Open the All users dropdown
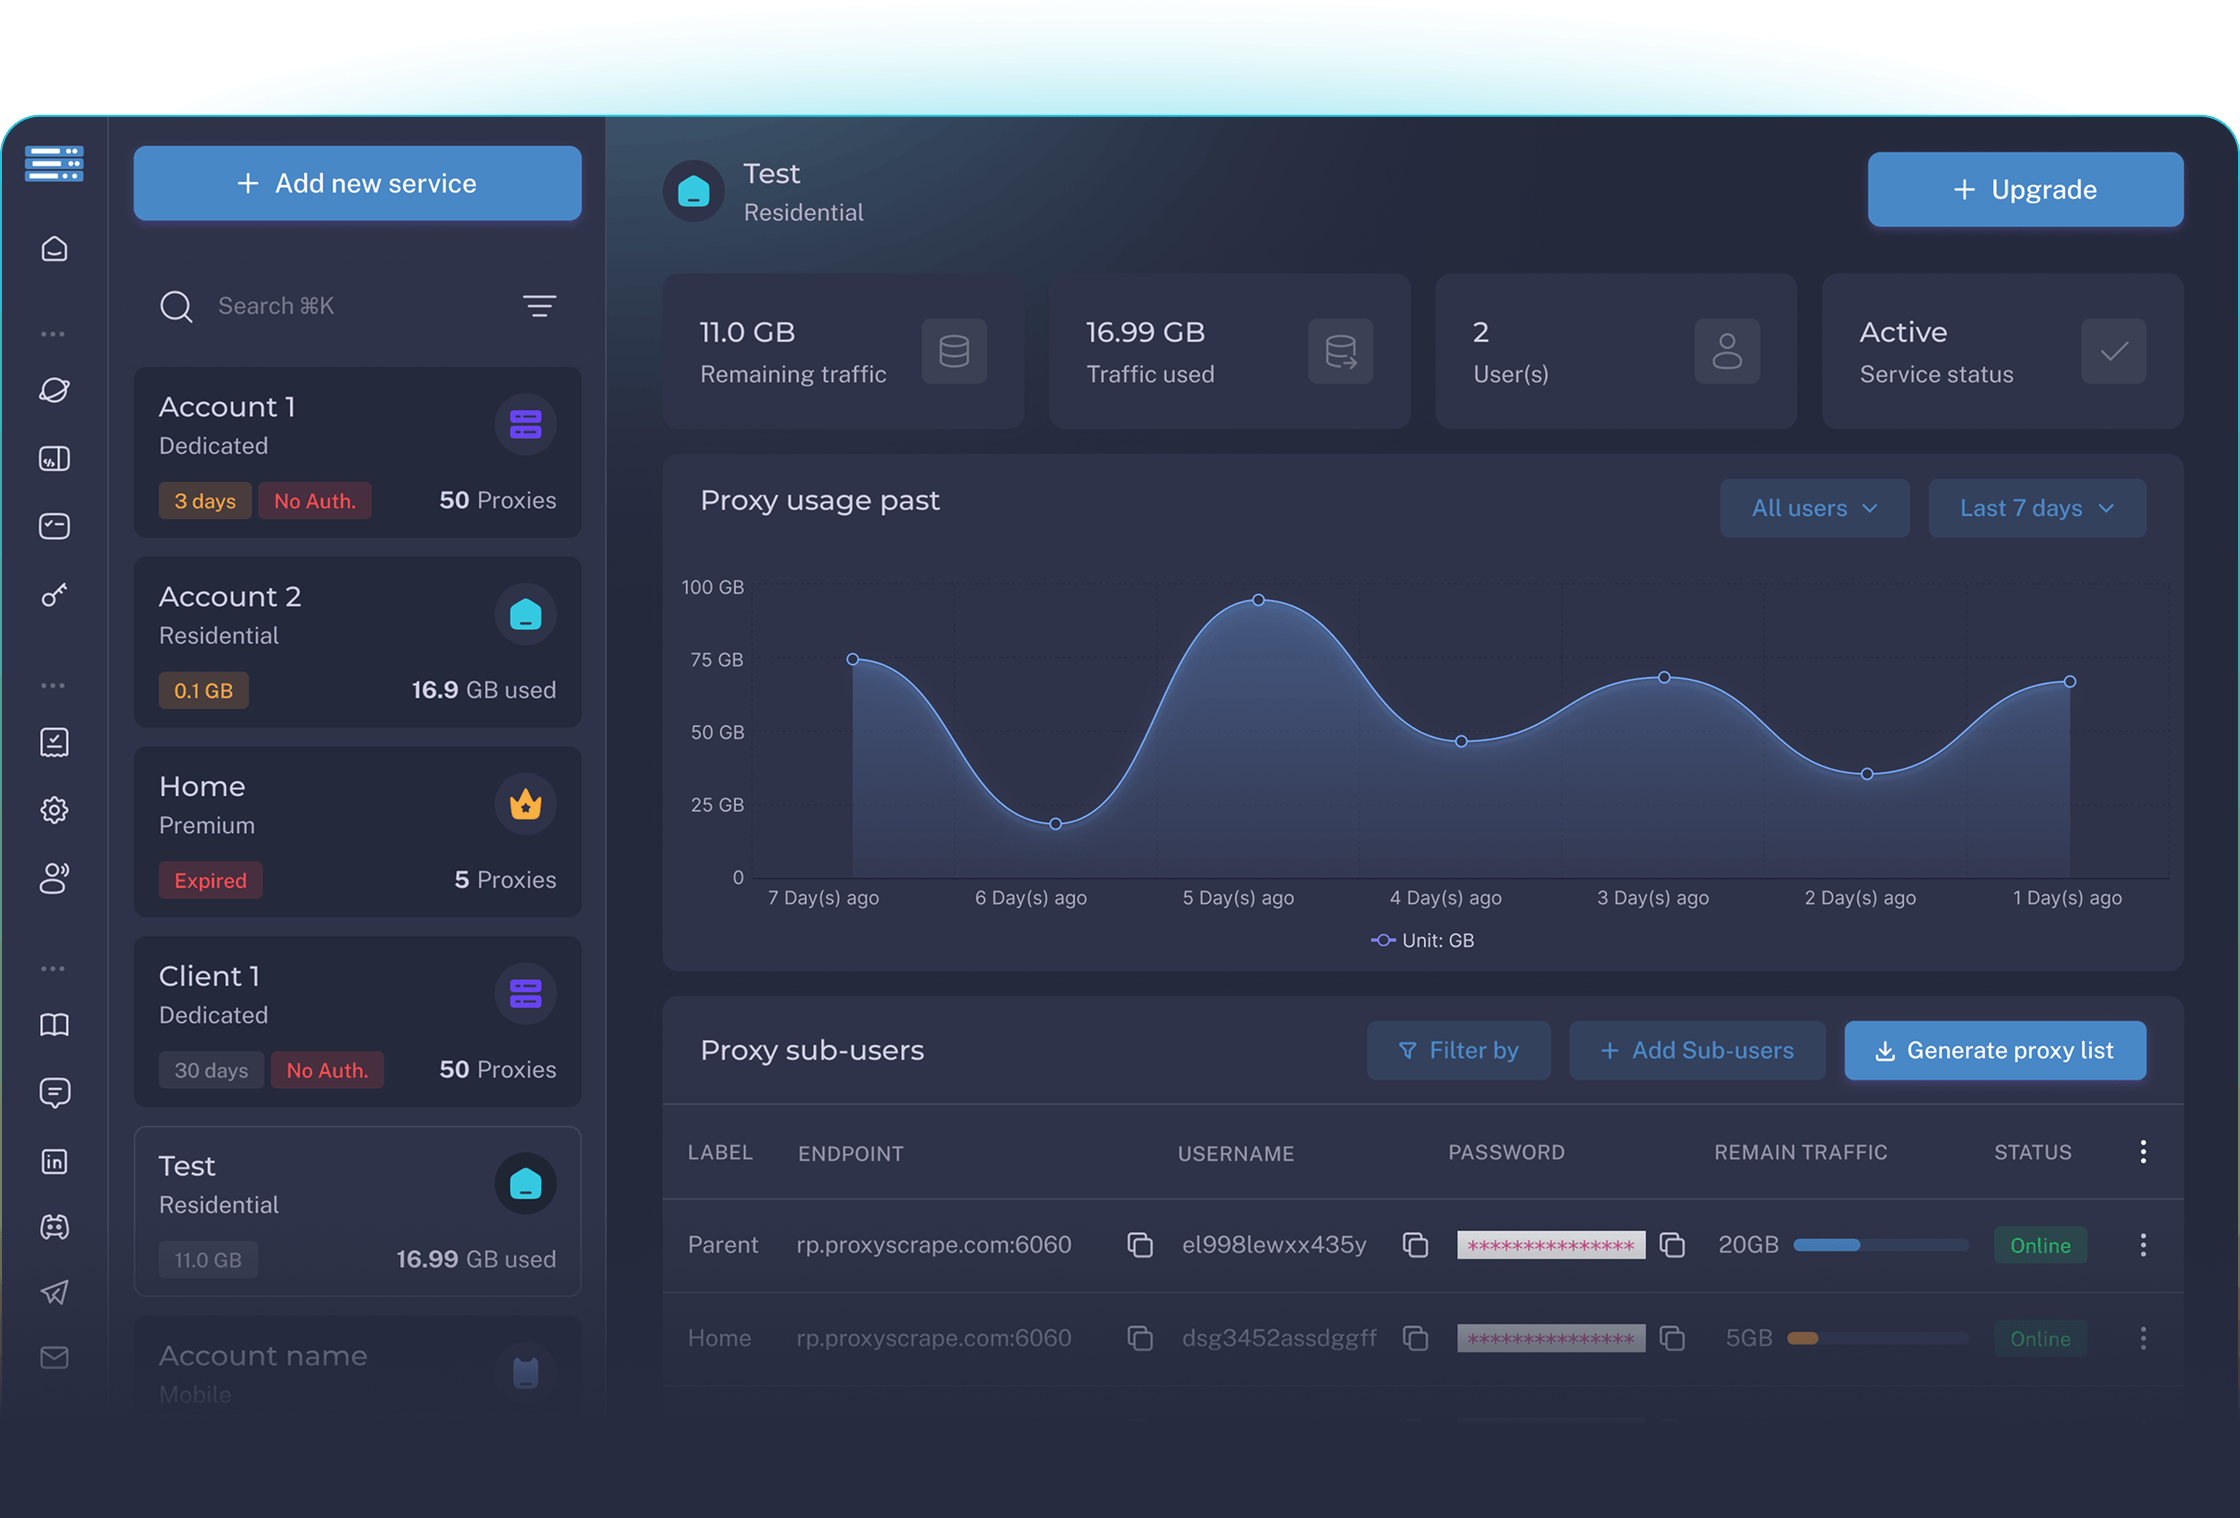The image size is (2240, 1518). click(1815, 508)
